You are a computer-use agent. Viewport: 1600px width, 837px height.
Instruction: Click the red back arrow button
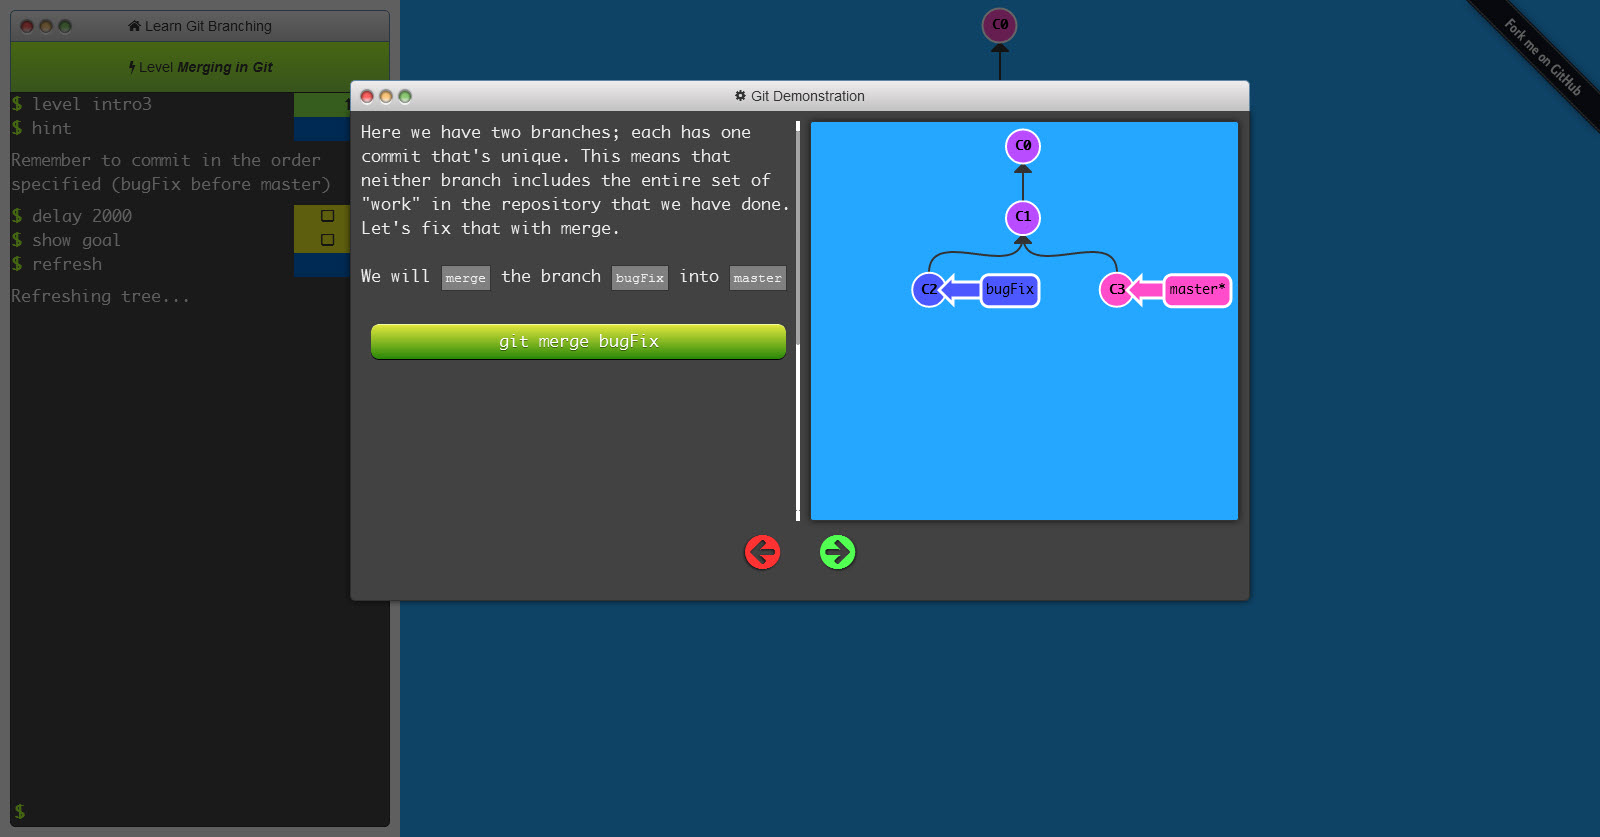click(762, 552)
